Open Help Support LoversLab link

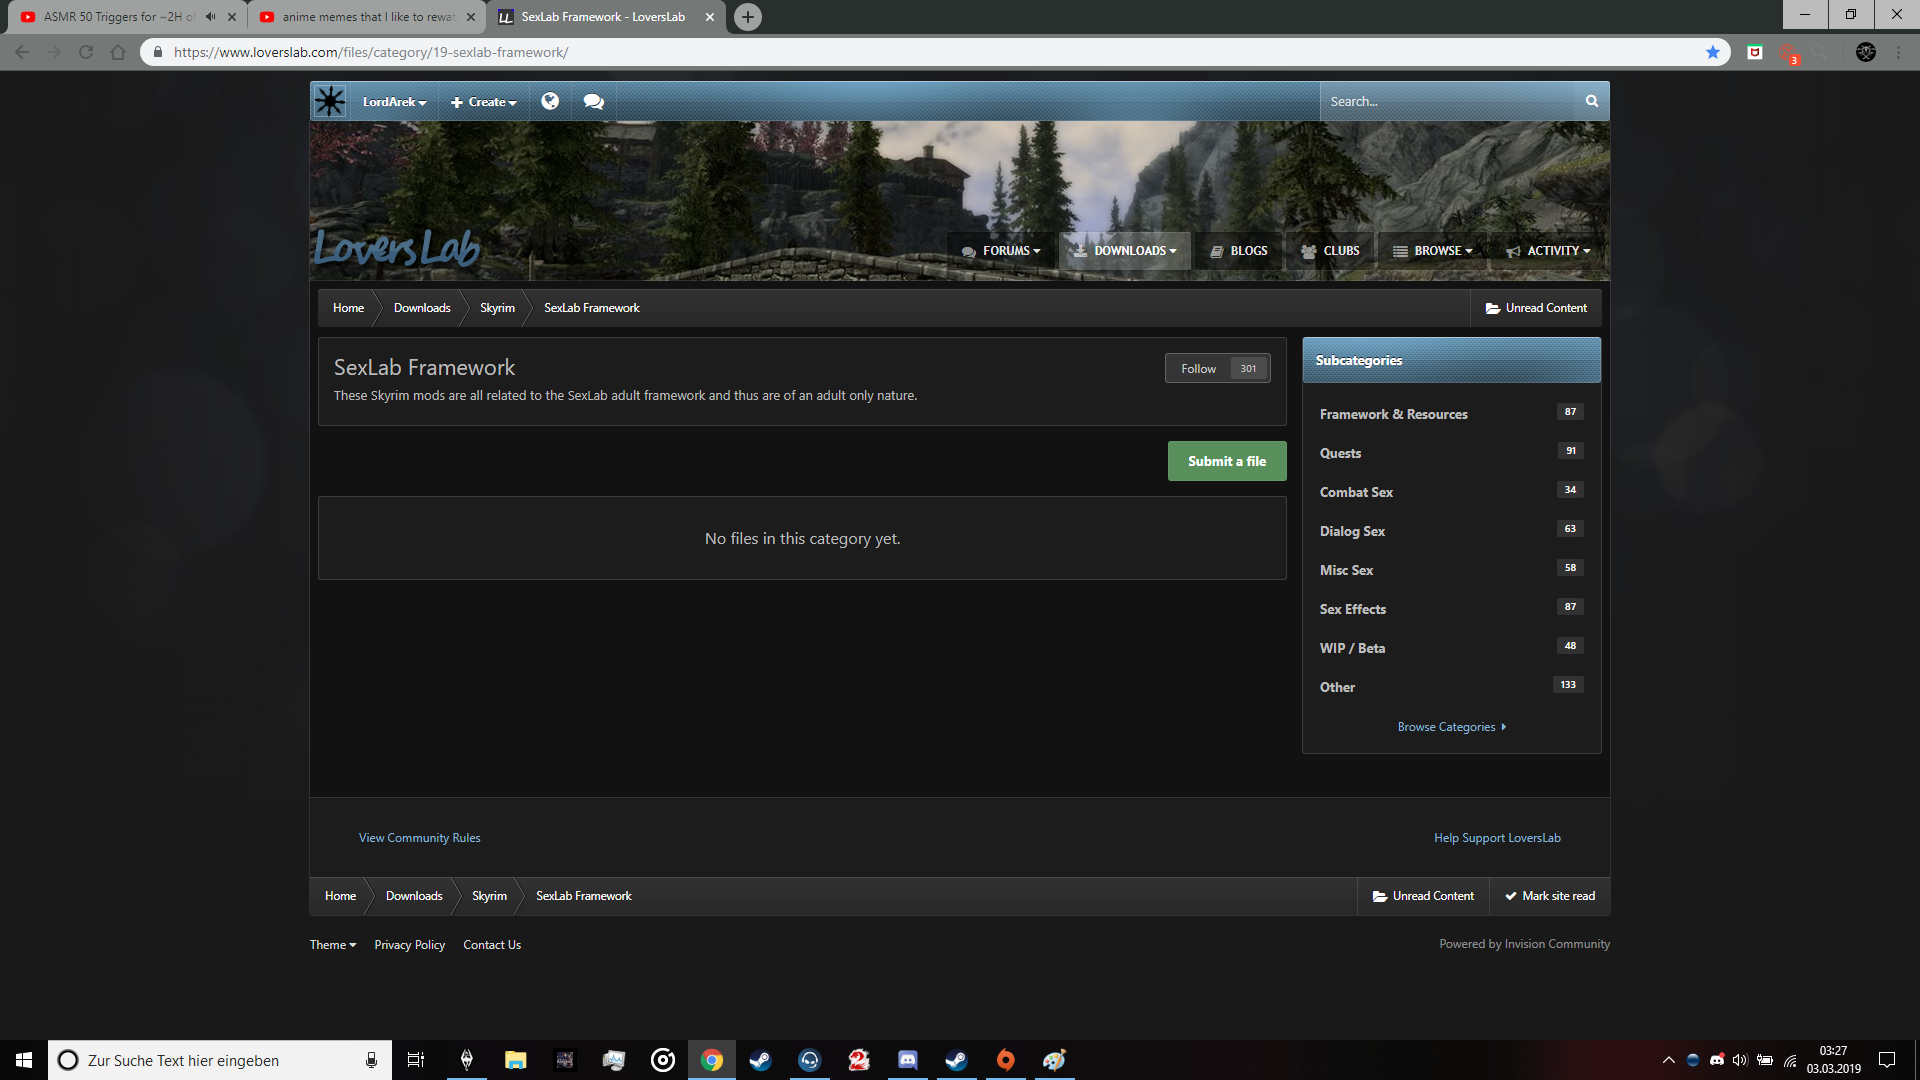[1497, 838]
